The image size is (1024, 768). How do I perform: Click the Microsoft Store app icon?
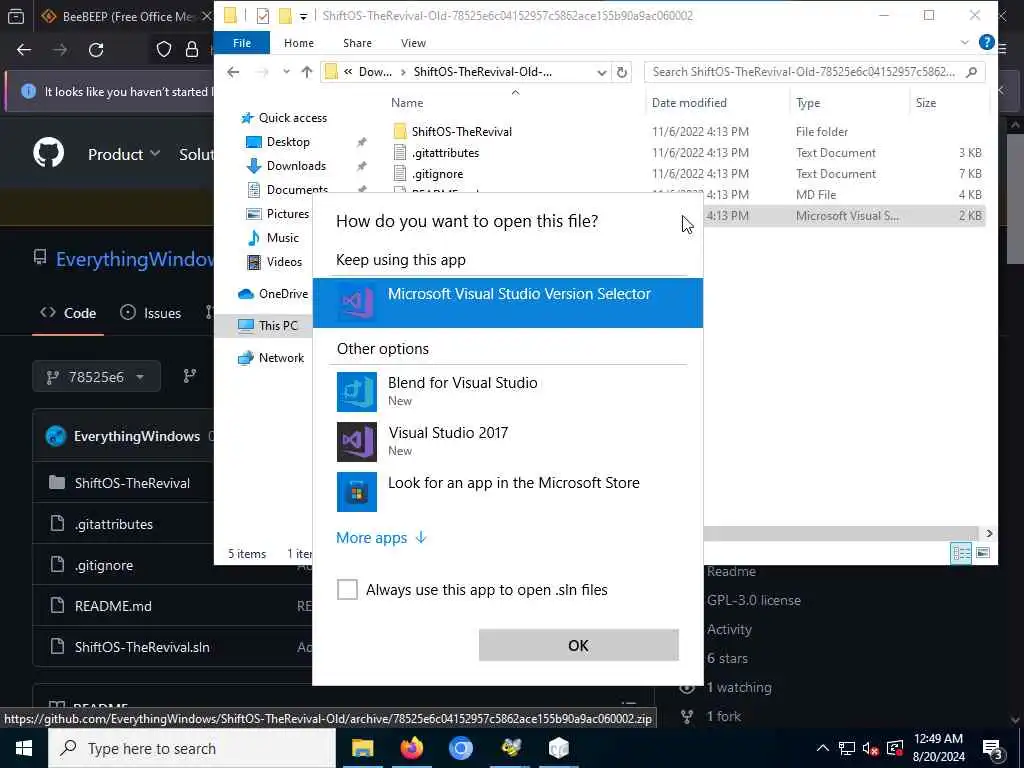[x=357, y=492]
